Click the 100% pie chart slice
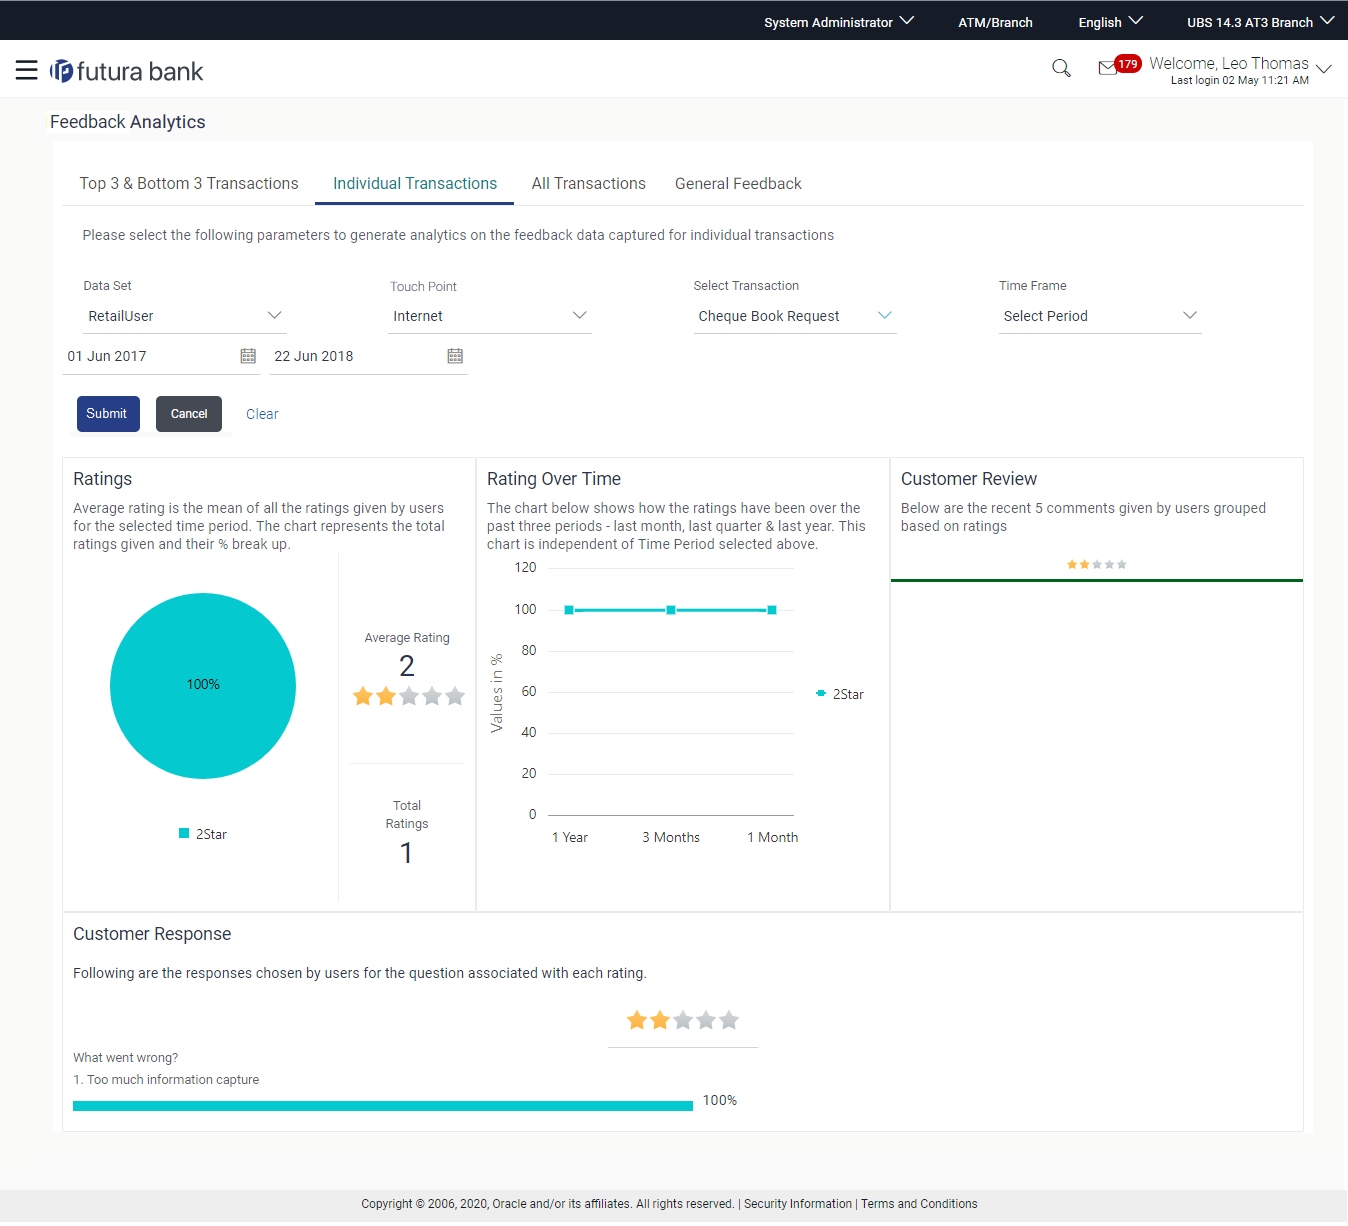This screenshot has width=1348, height=1226. 203,686
